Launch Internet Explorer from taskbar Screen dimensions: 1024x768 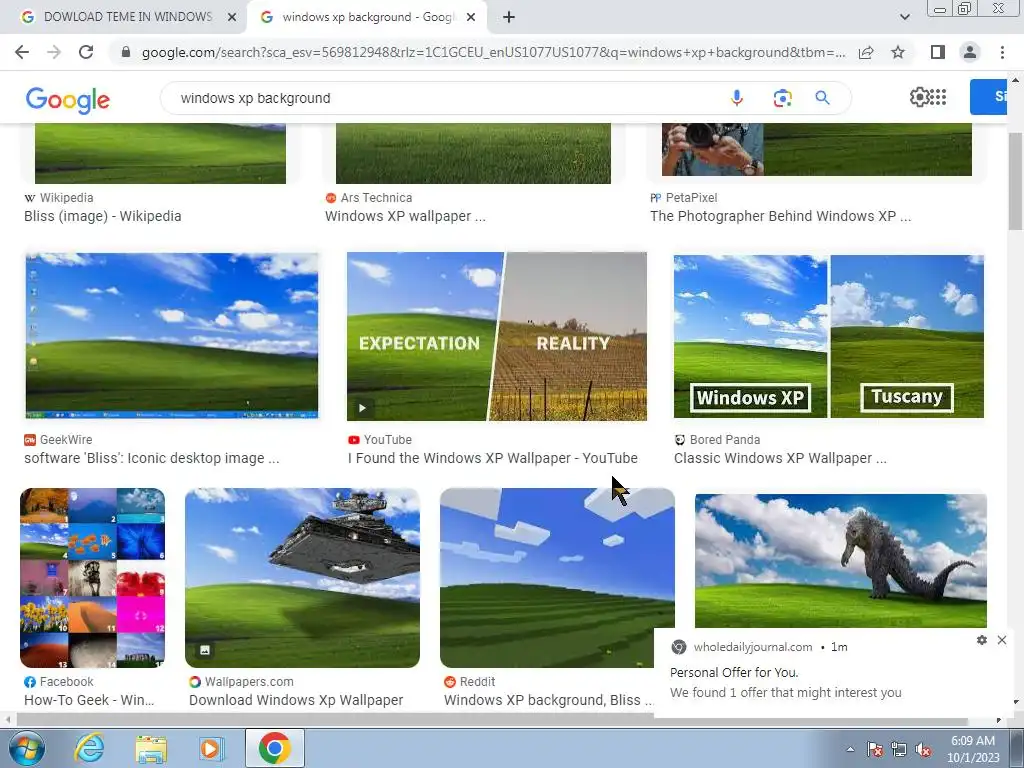pyautogui.click(x=89, y=748)
